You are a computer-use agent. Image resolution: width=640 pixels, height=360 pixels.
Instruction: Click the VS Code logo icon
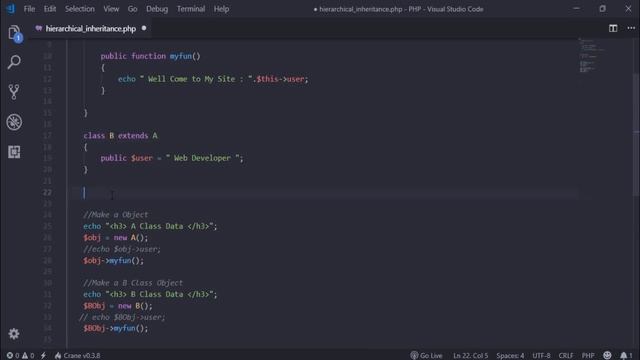[x=10, y=9]
